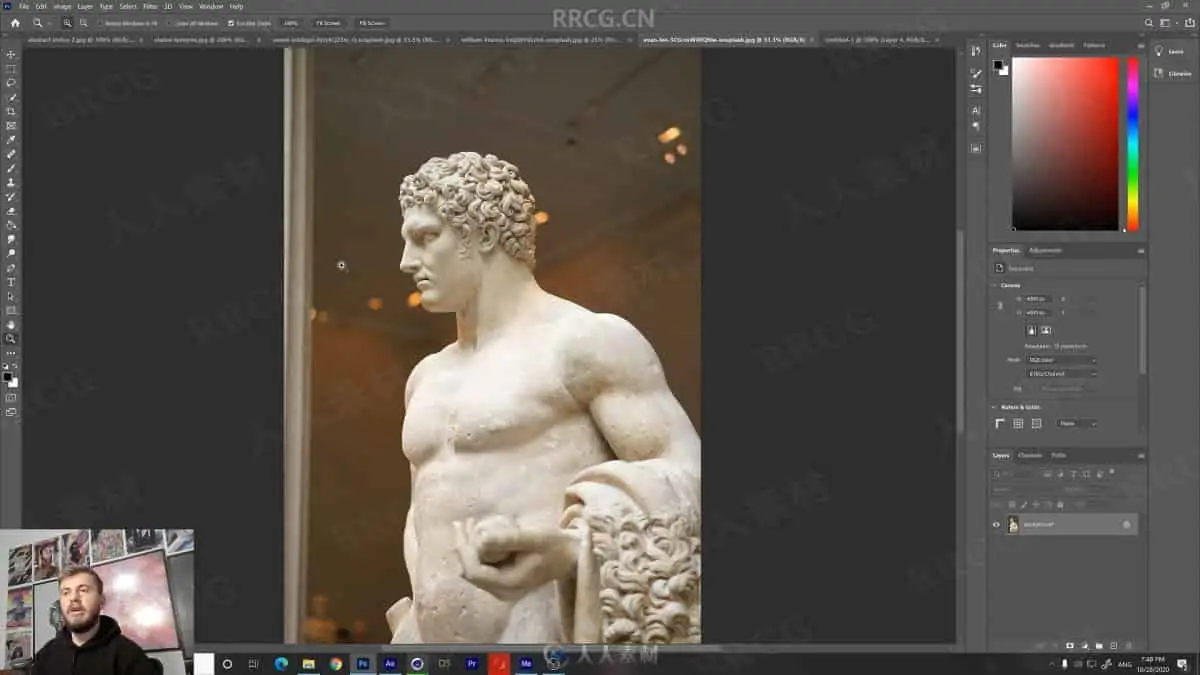Hide the Background layer with eye icon

(996, 524)
